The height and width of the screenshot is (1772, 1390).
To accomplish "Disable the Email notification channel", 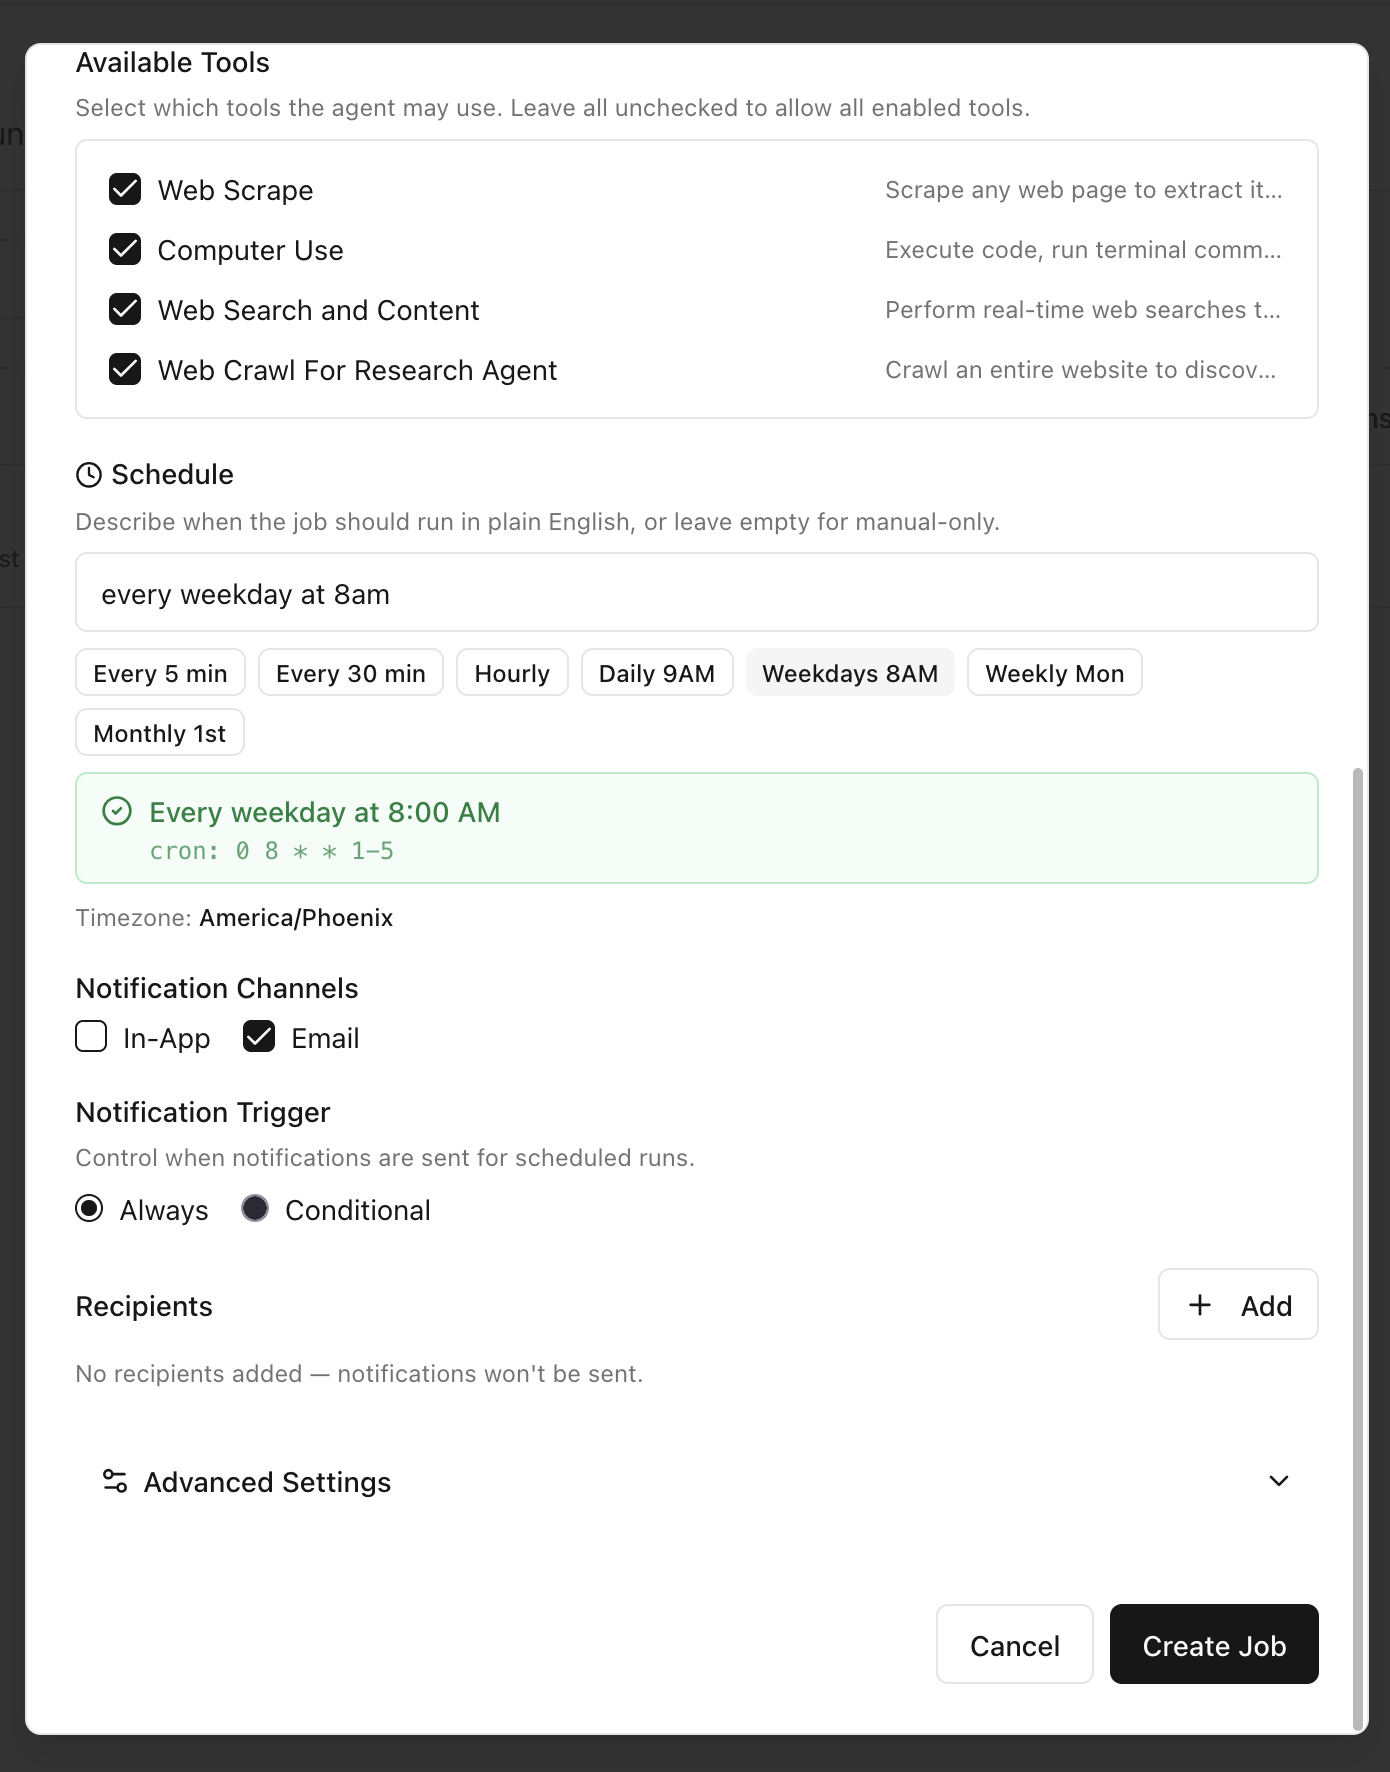I will coord(259,1036).
